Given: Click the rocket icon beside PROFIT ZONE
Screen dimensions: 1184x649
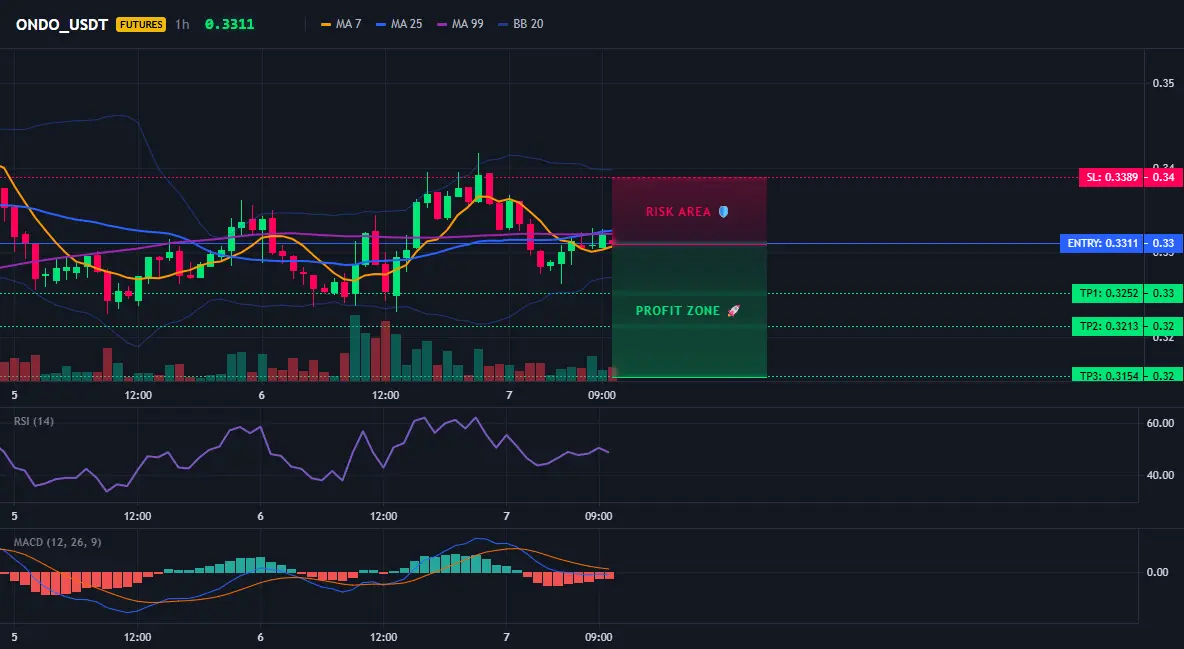Looking at the screenshot, I should click(x=733, y=311).
